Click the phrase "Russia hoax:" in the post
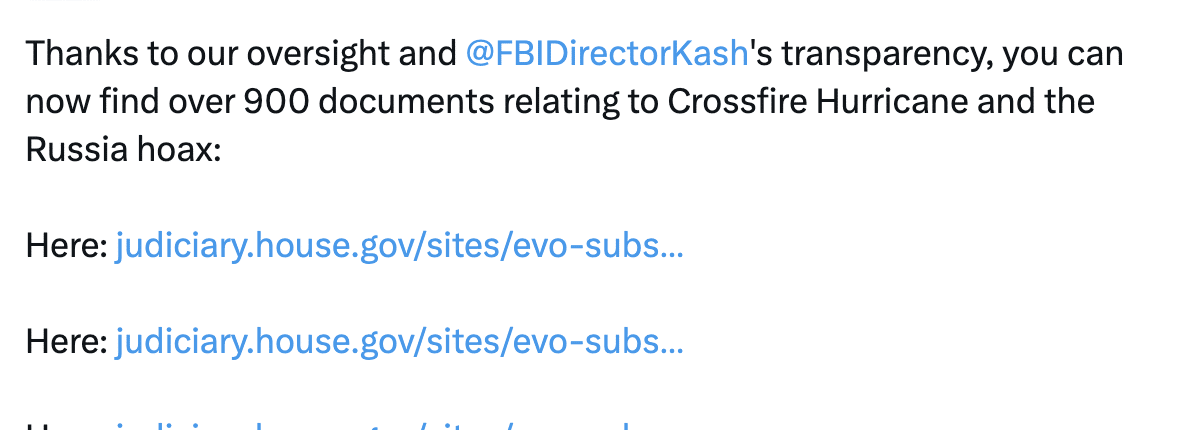 [123, 150]
